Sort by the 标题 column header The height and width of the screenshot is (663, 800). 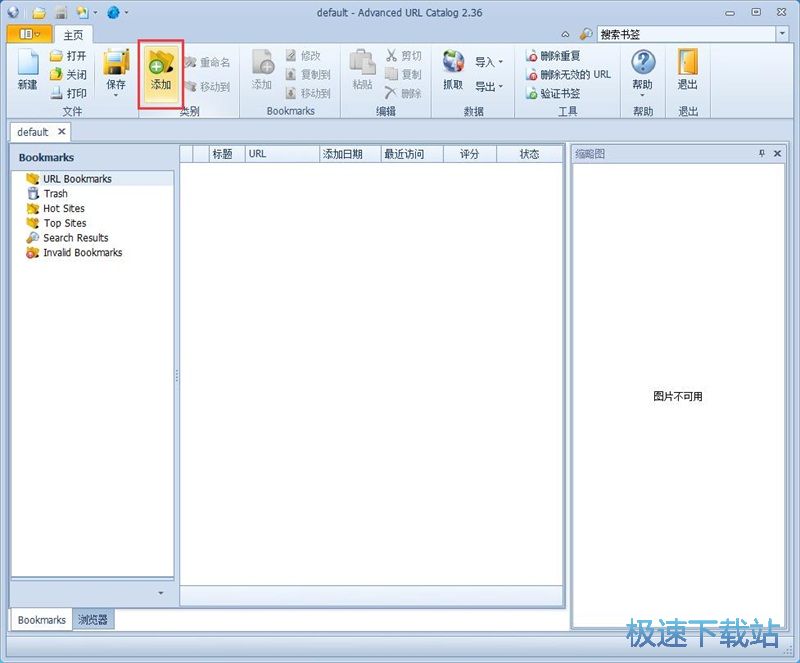click(x=227, y=154)
